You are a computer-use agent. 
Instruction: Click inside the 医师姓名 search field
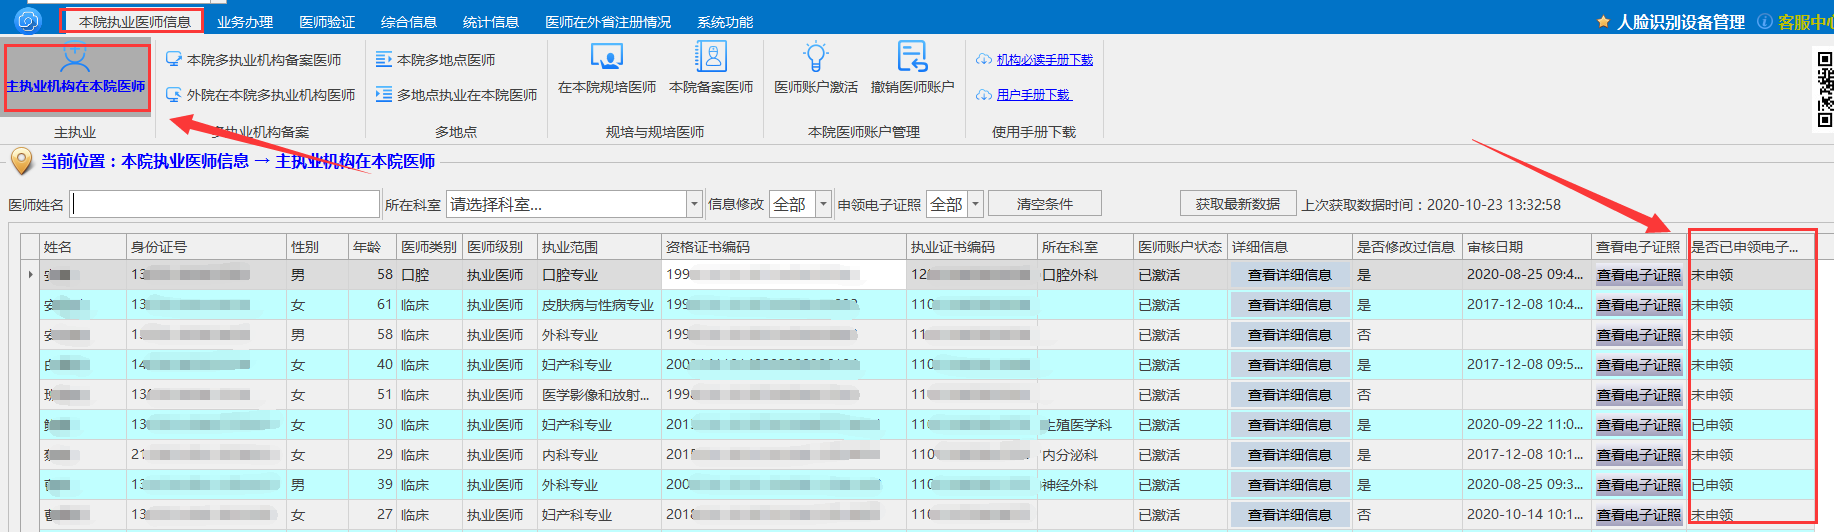pos(225,204)
